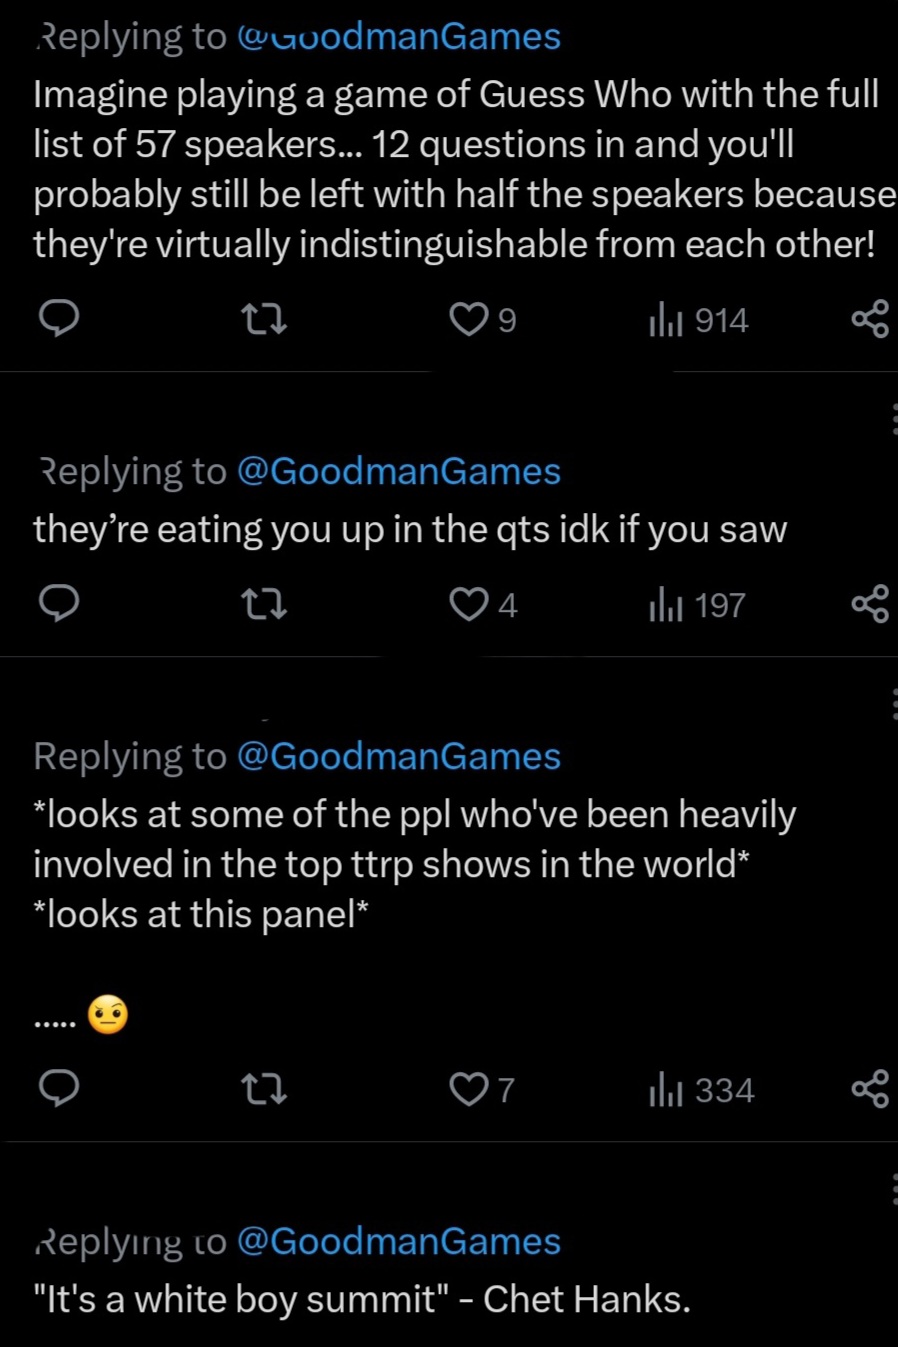Share the "eating you up" tweet
The image size is (898, 1347).
(x=869, y=605)
